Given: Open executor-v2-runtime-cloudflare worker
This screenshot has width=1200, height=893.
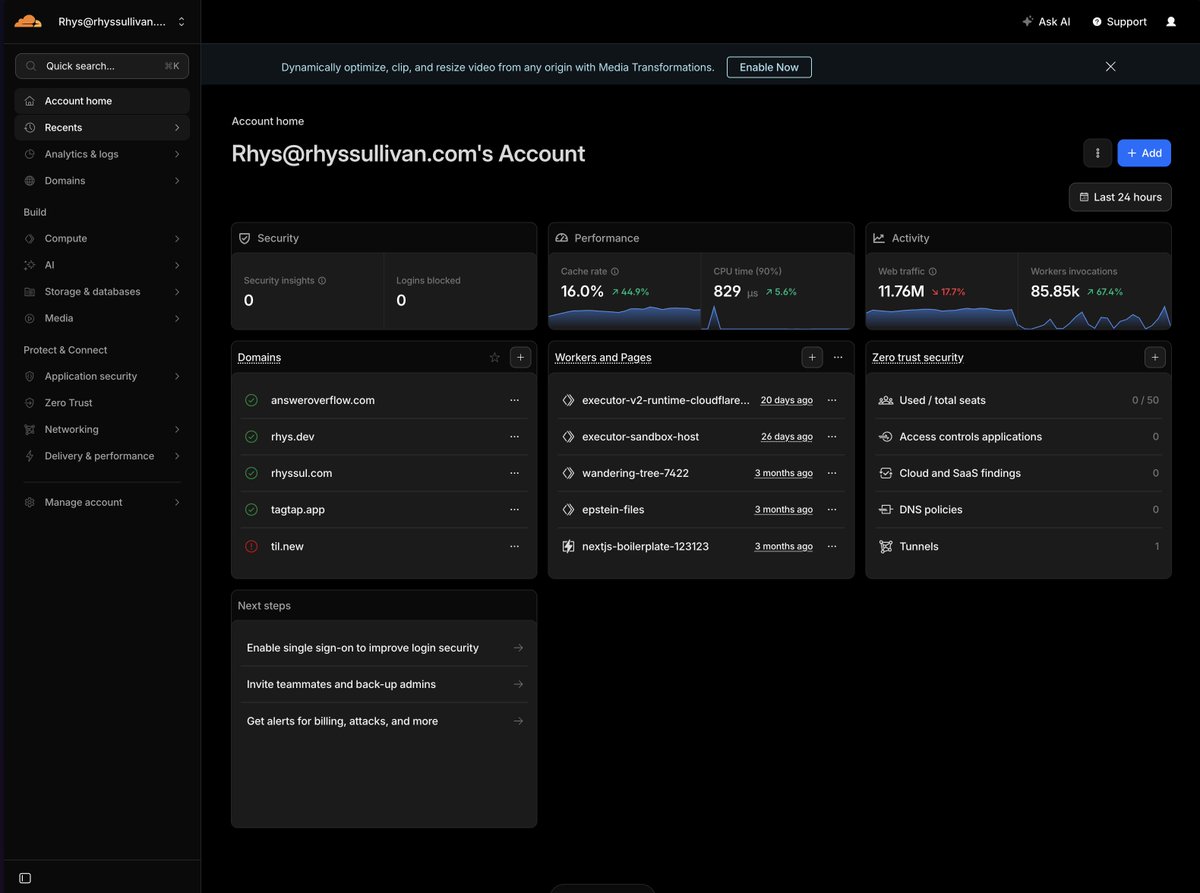Looking at the screenshot, I should pyautogui.click(x=665, y=400).
